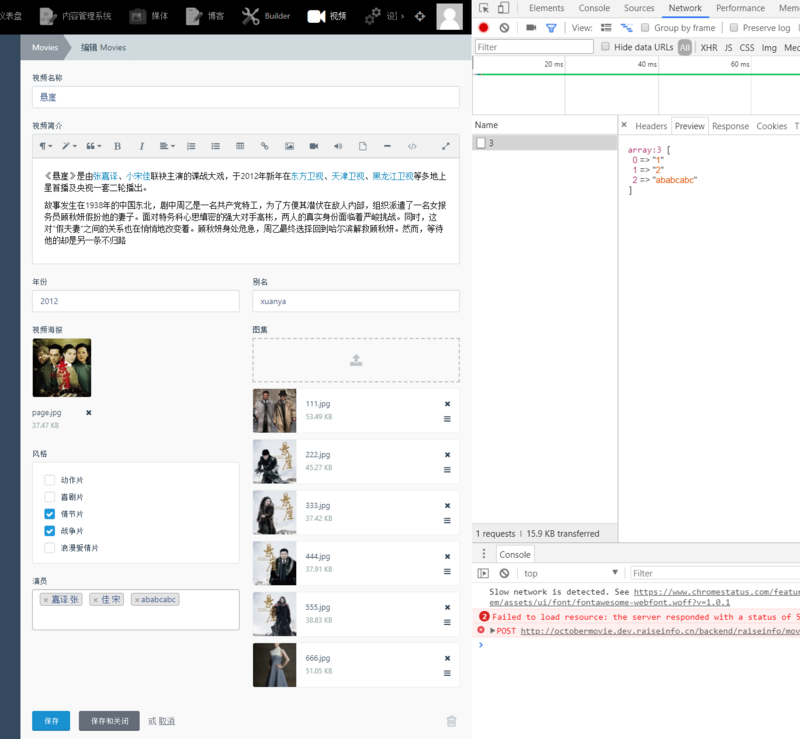
Task: Insert link in editor
Action: pyautogui.click(x=264, y=146)
